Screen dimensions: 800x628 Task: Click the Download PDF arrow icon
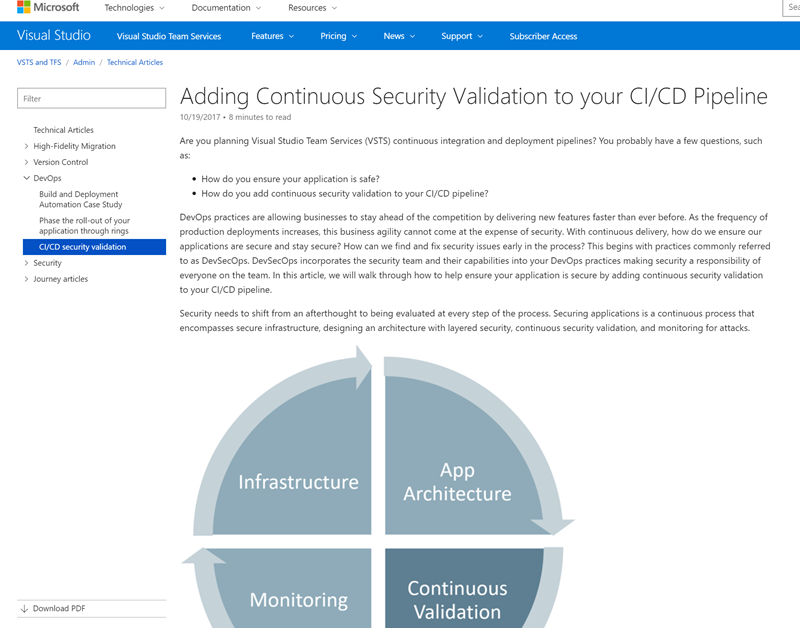(x=22, y=608)
